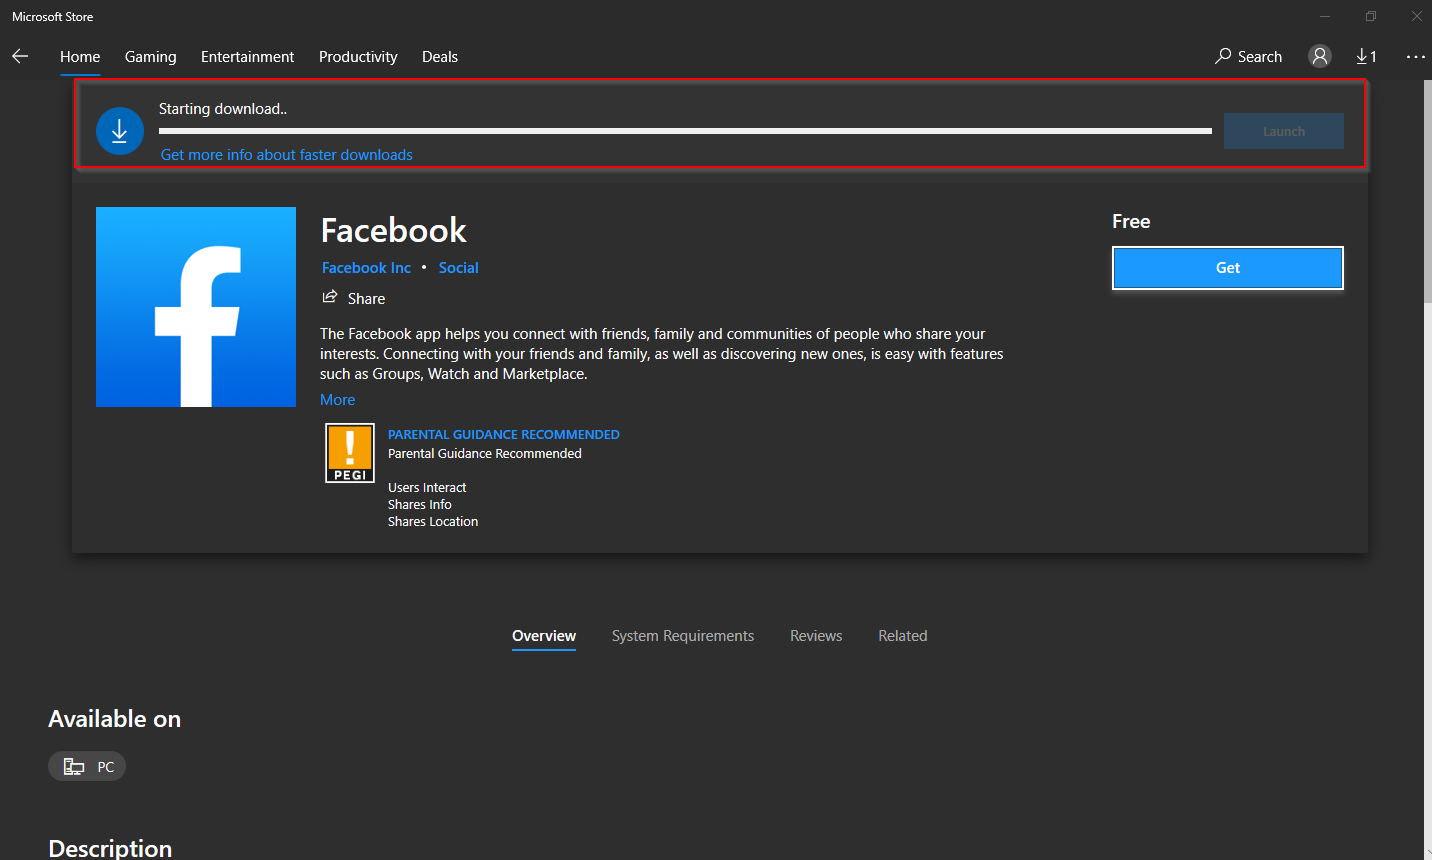This screenshot has height=860, width=1432.
Task: Click the Shares Location descriptor text
Action: tap(433, 522)
